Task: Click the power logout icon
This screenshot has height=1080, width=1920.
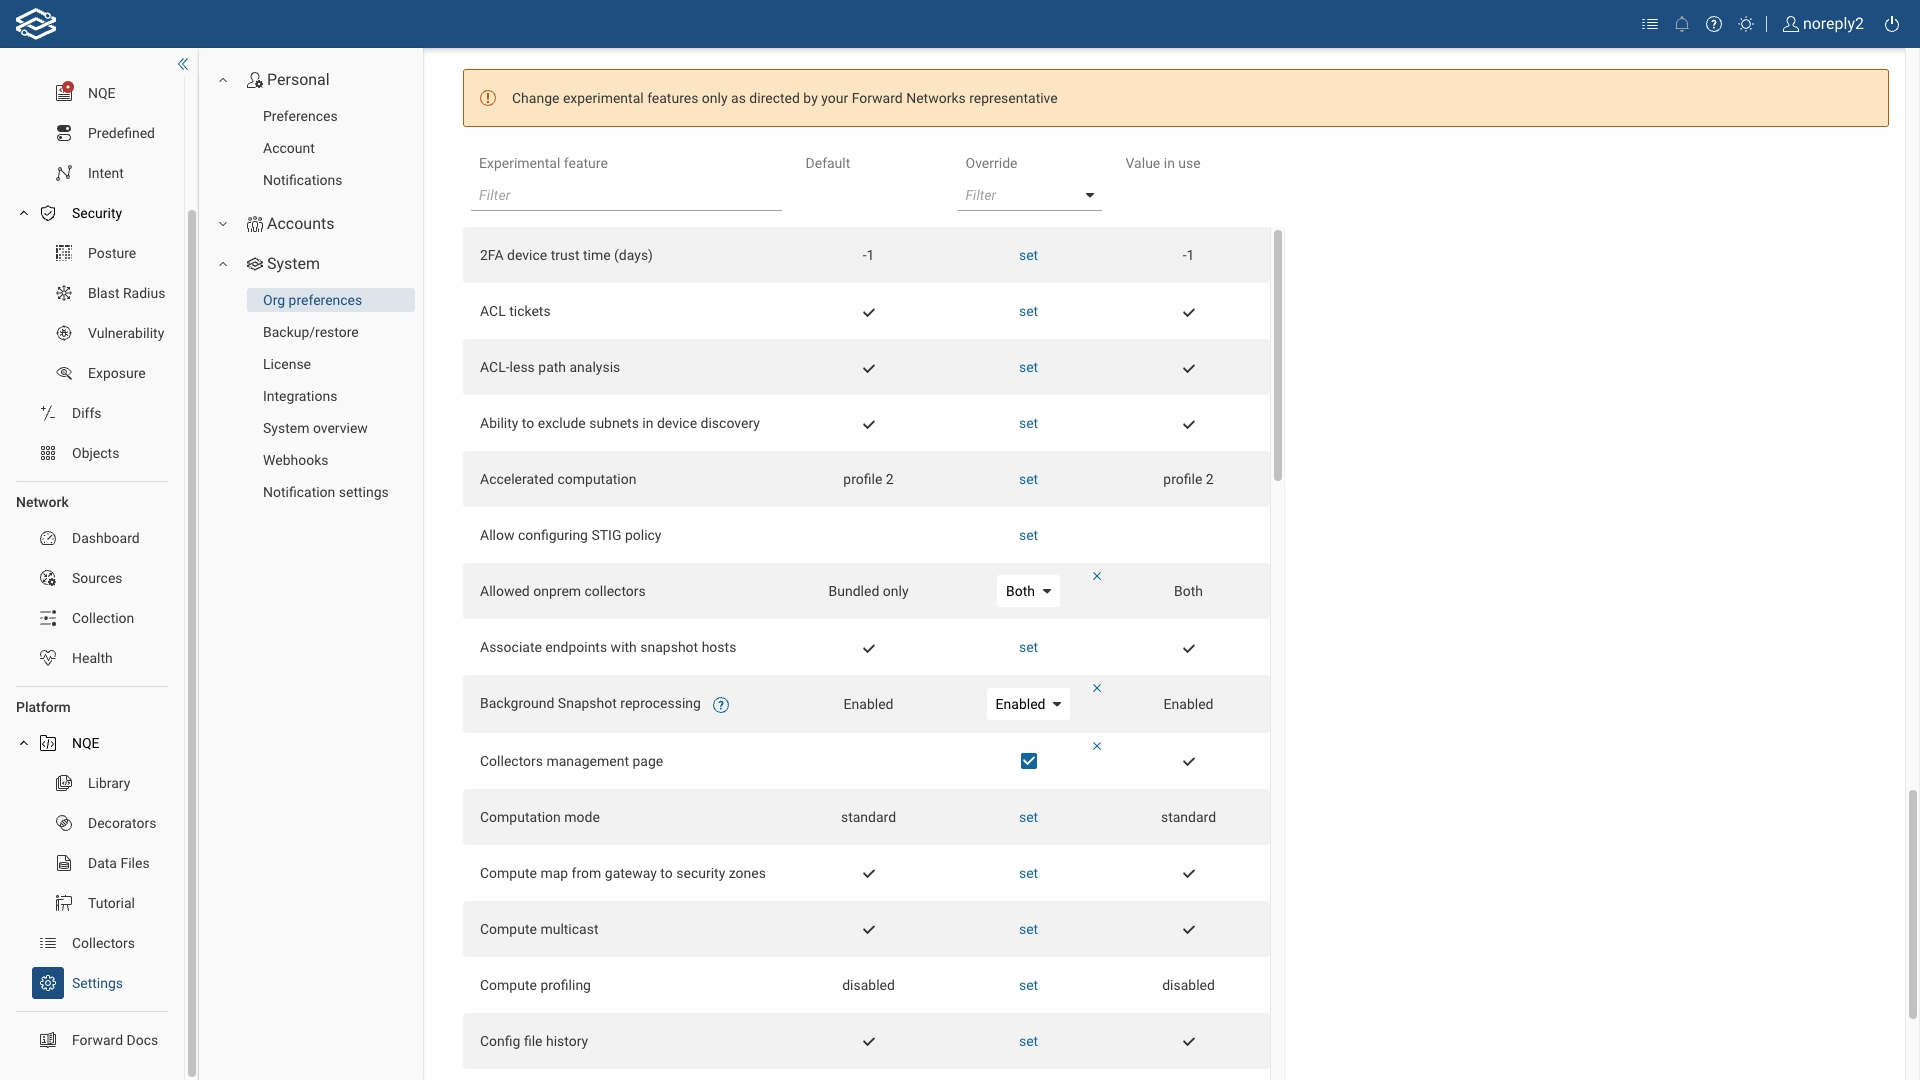Action: (1892, 24)
